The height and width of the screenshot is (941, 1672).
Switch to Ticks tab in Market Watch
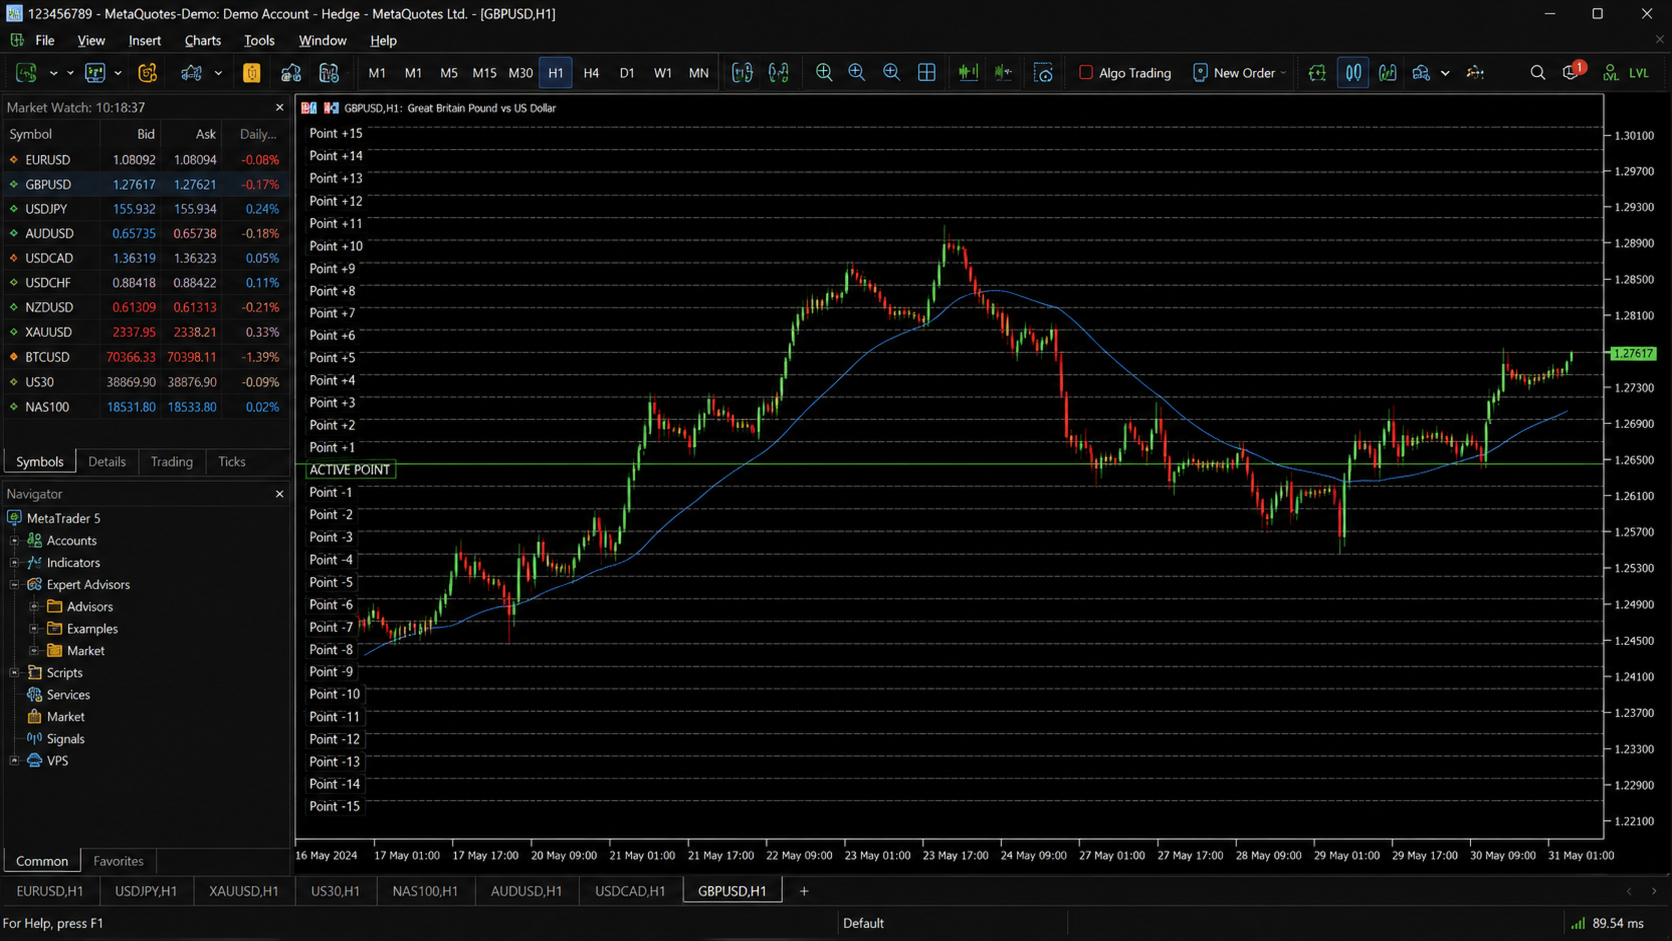[x=231, y=461]
